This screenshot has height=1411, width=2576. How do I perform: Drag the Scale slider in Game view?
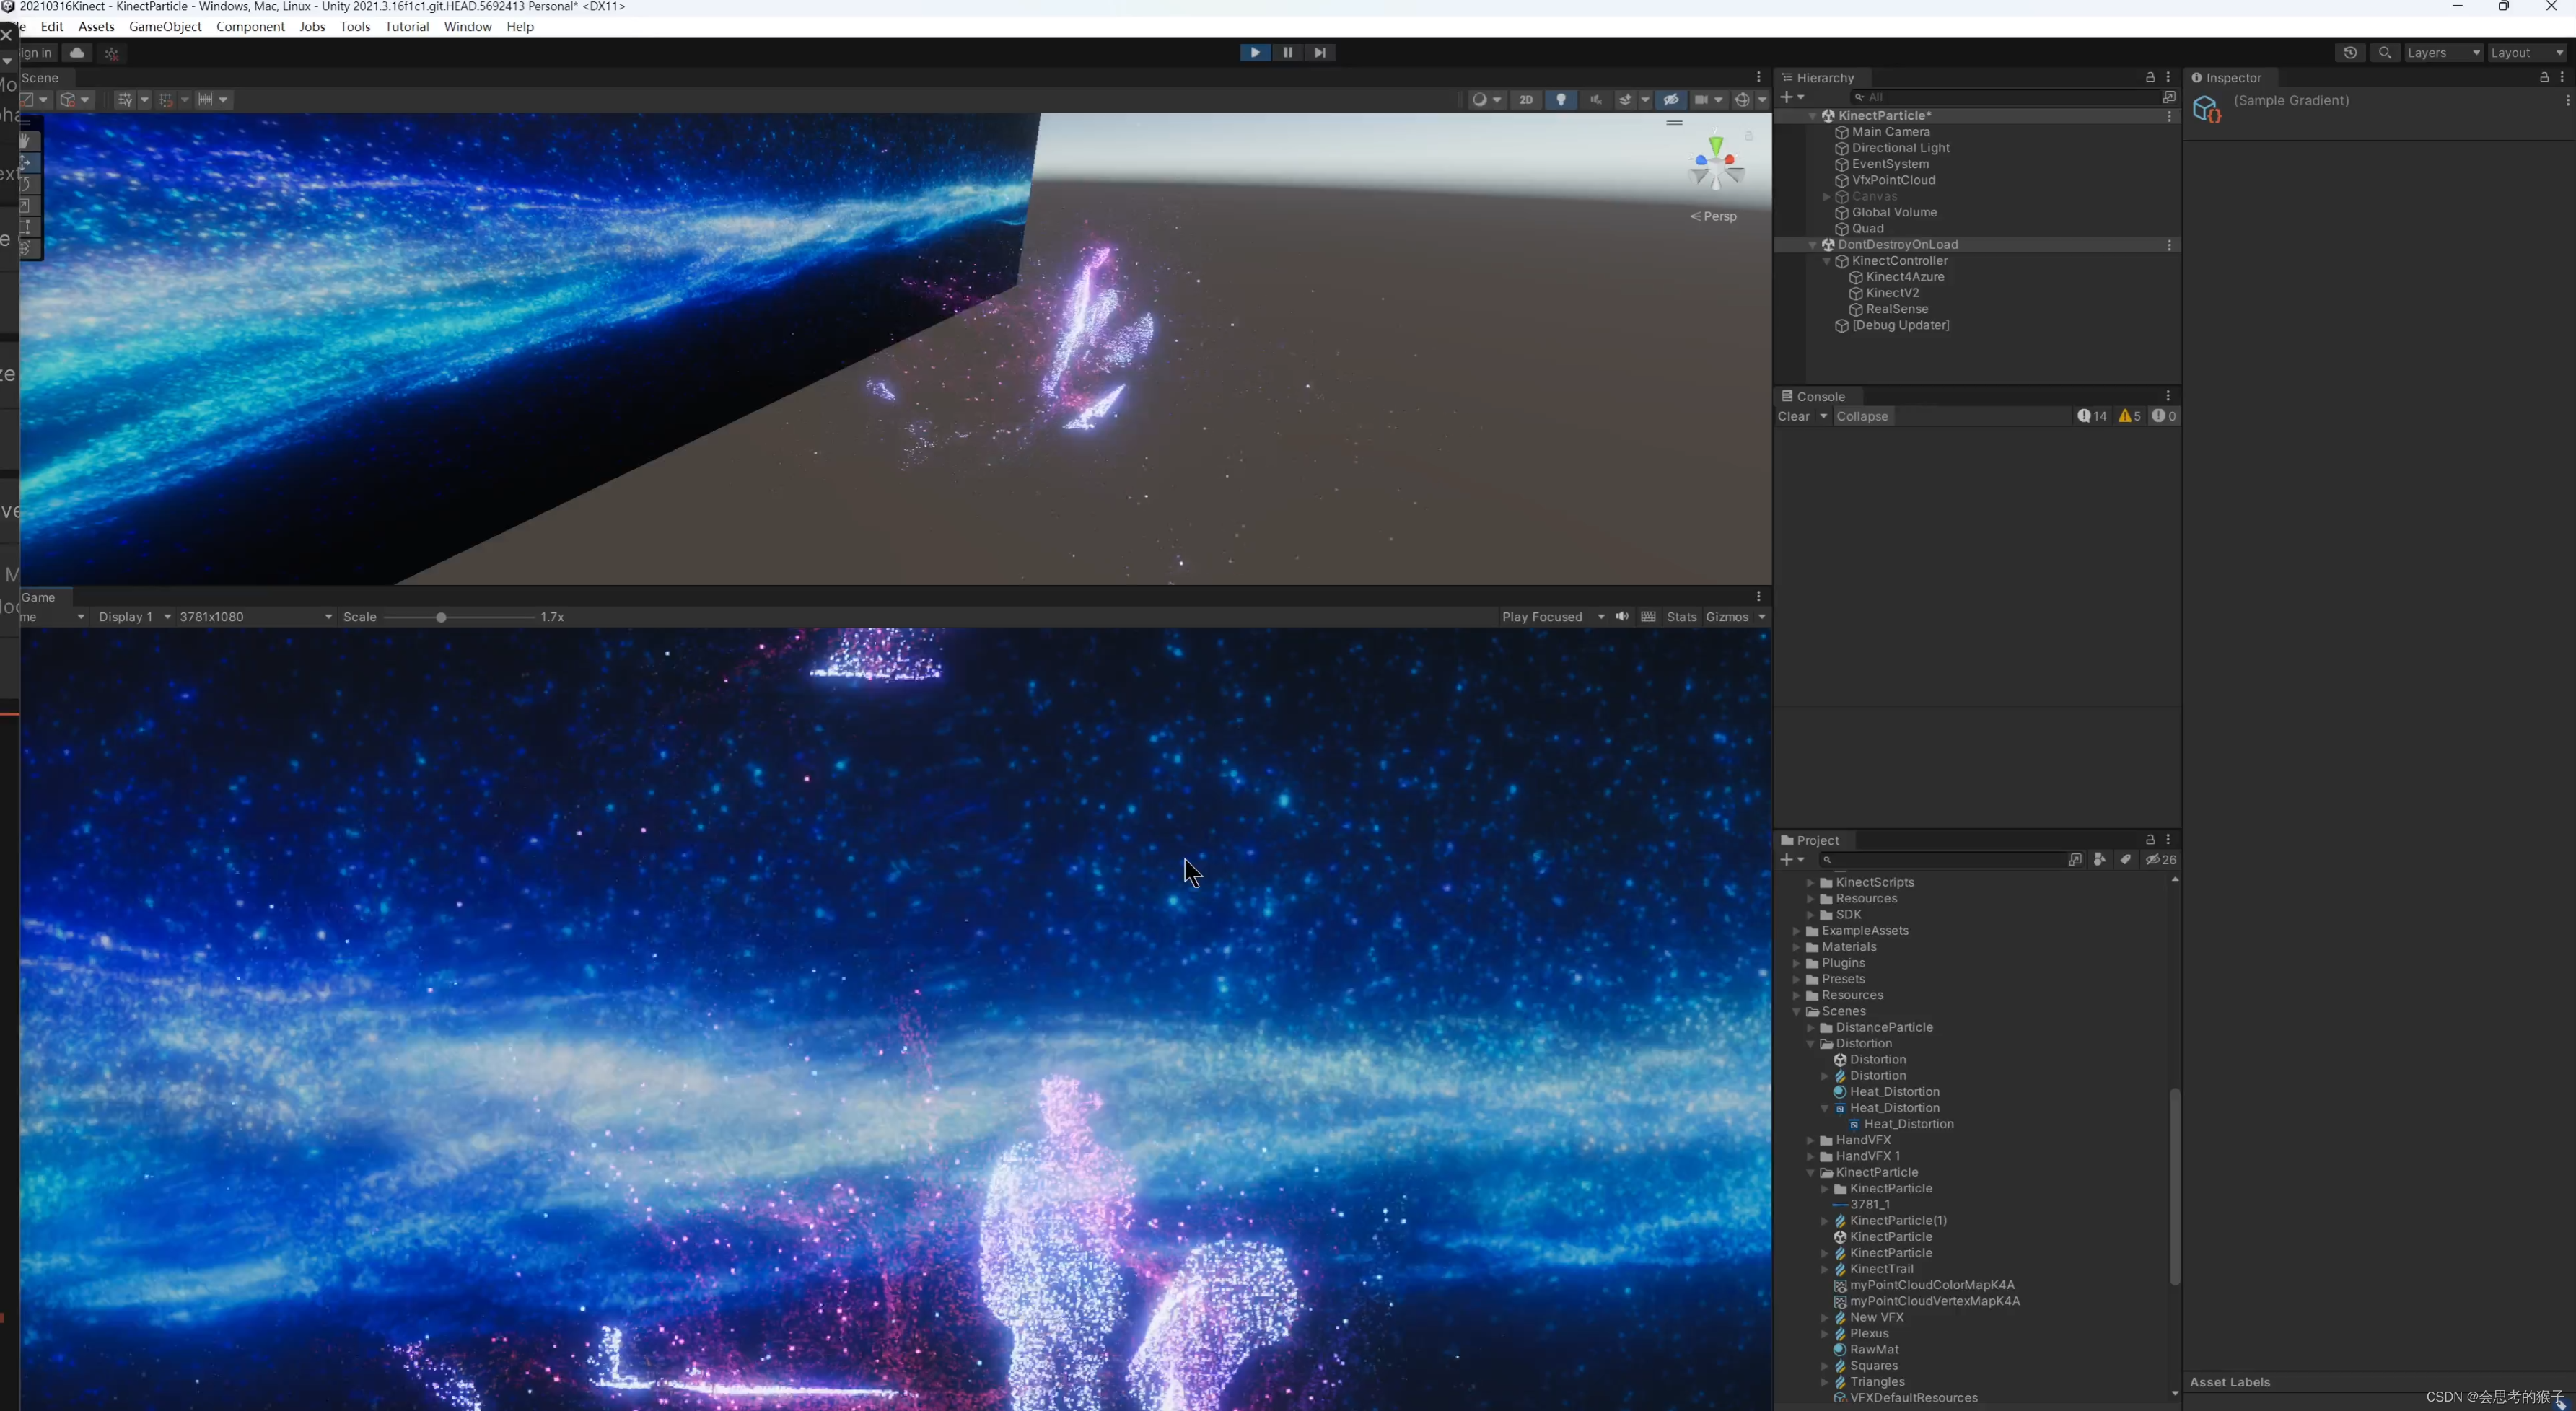coord(442,617)
